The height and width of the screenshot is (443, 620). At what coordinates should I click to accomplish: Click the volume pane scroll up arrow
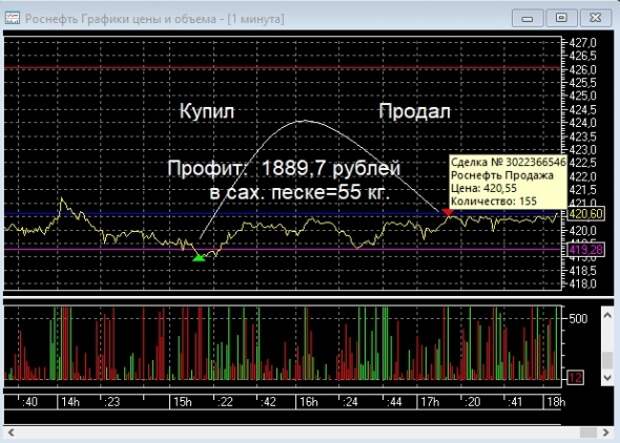607,315
